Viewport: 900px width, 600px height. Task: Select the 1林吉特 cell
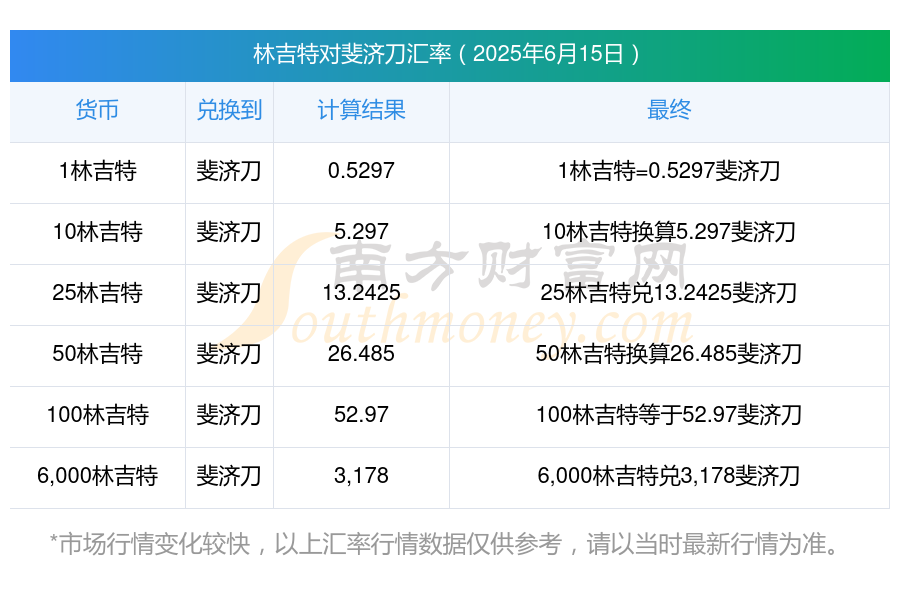tap(98, 171)
